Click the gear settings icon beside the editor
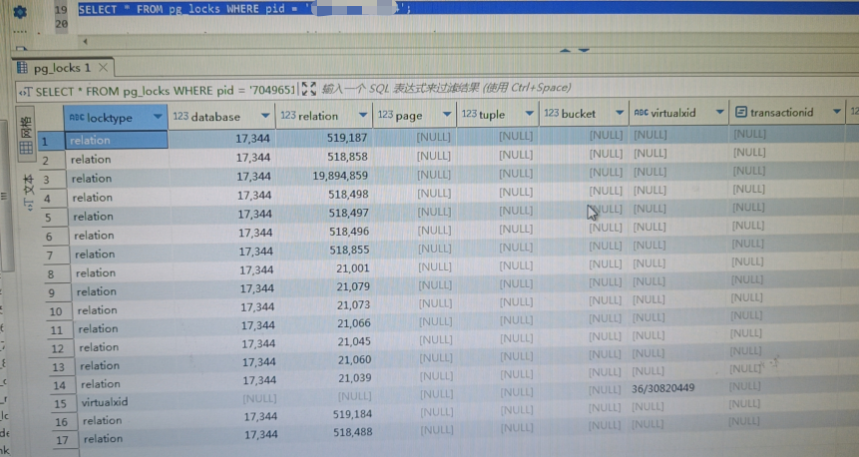 pyautogui.click(x=20, y=11)
